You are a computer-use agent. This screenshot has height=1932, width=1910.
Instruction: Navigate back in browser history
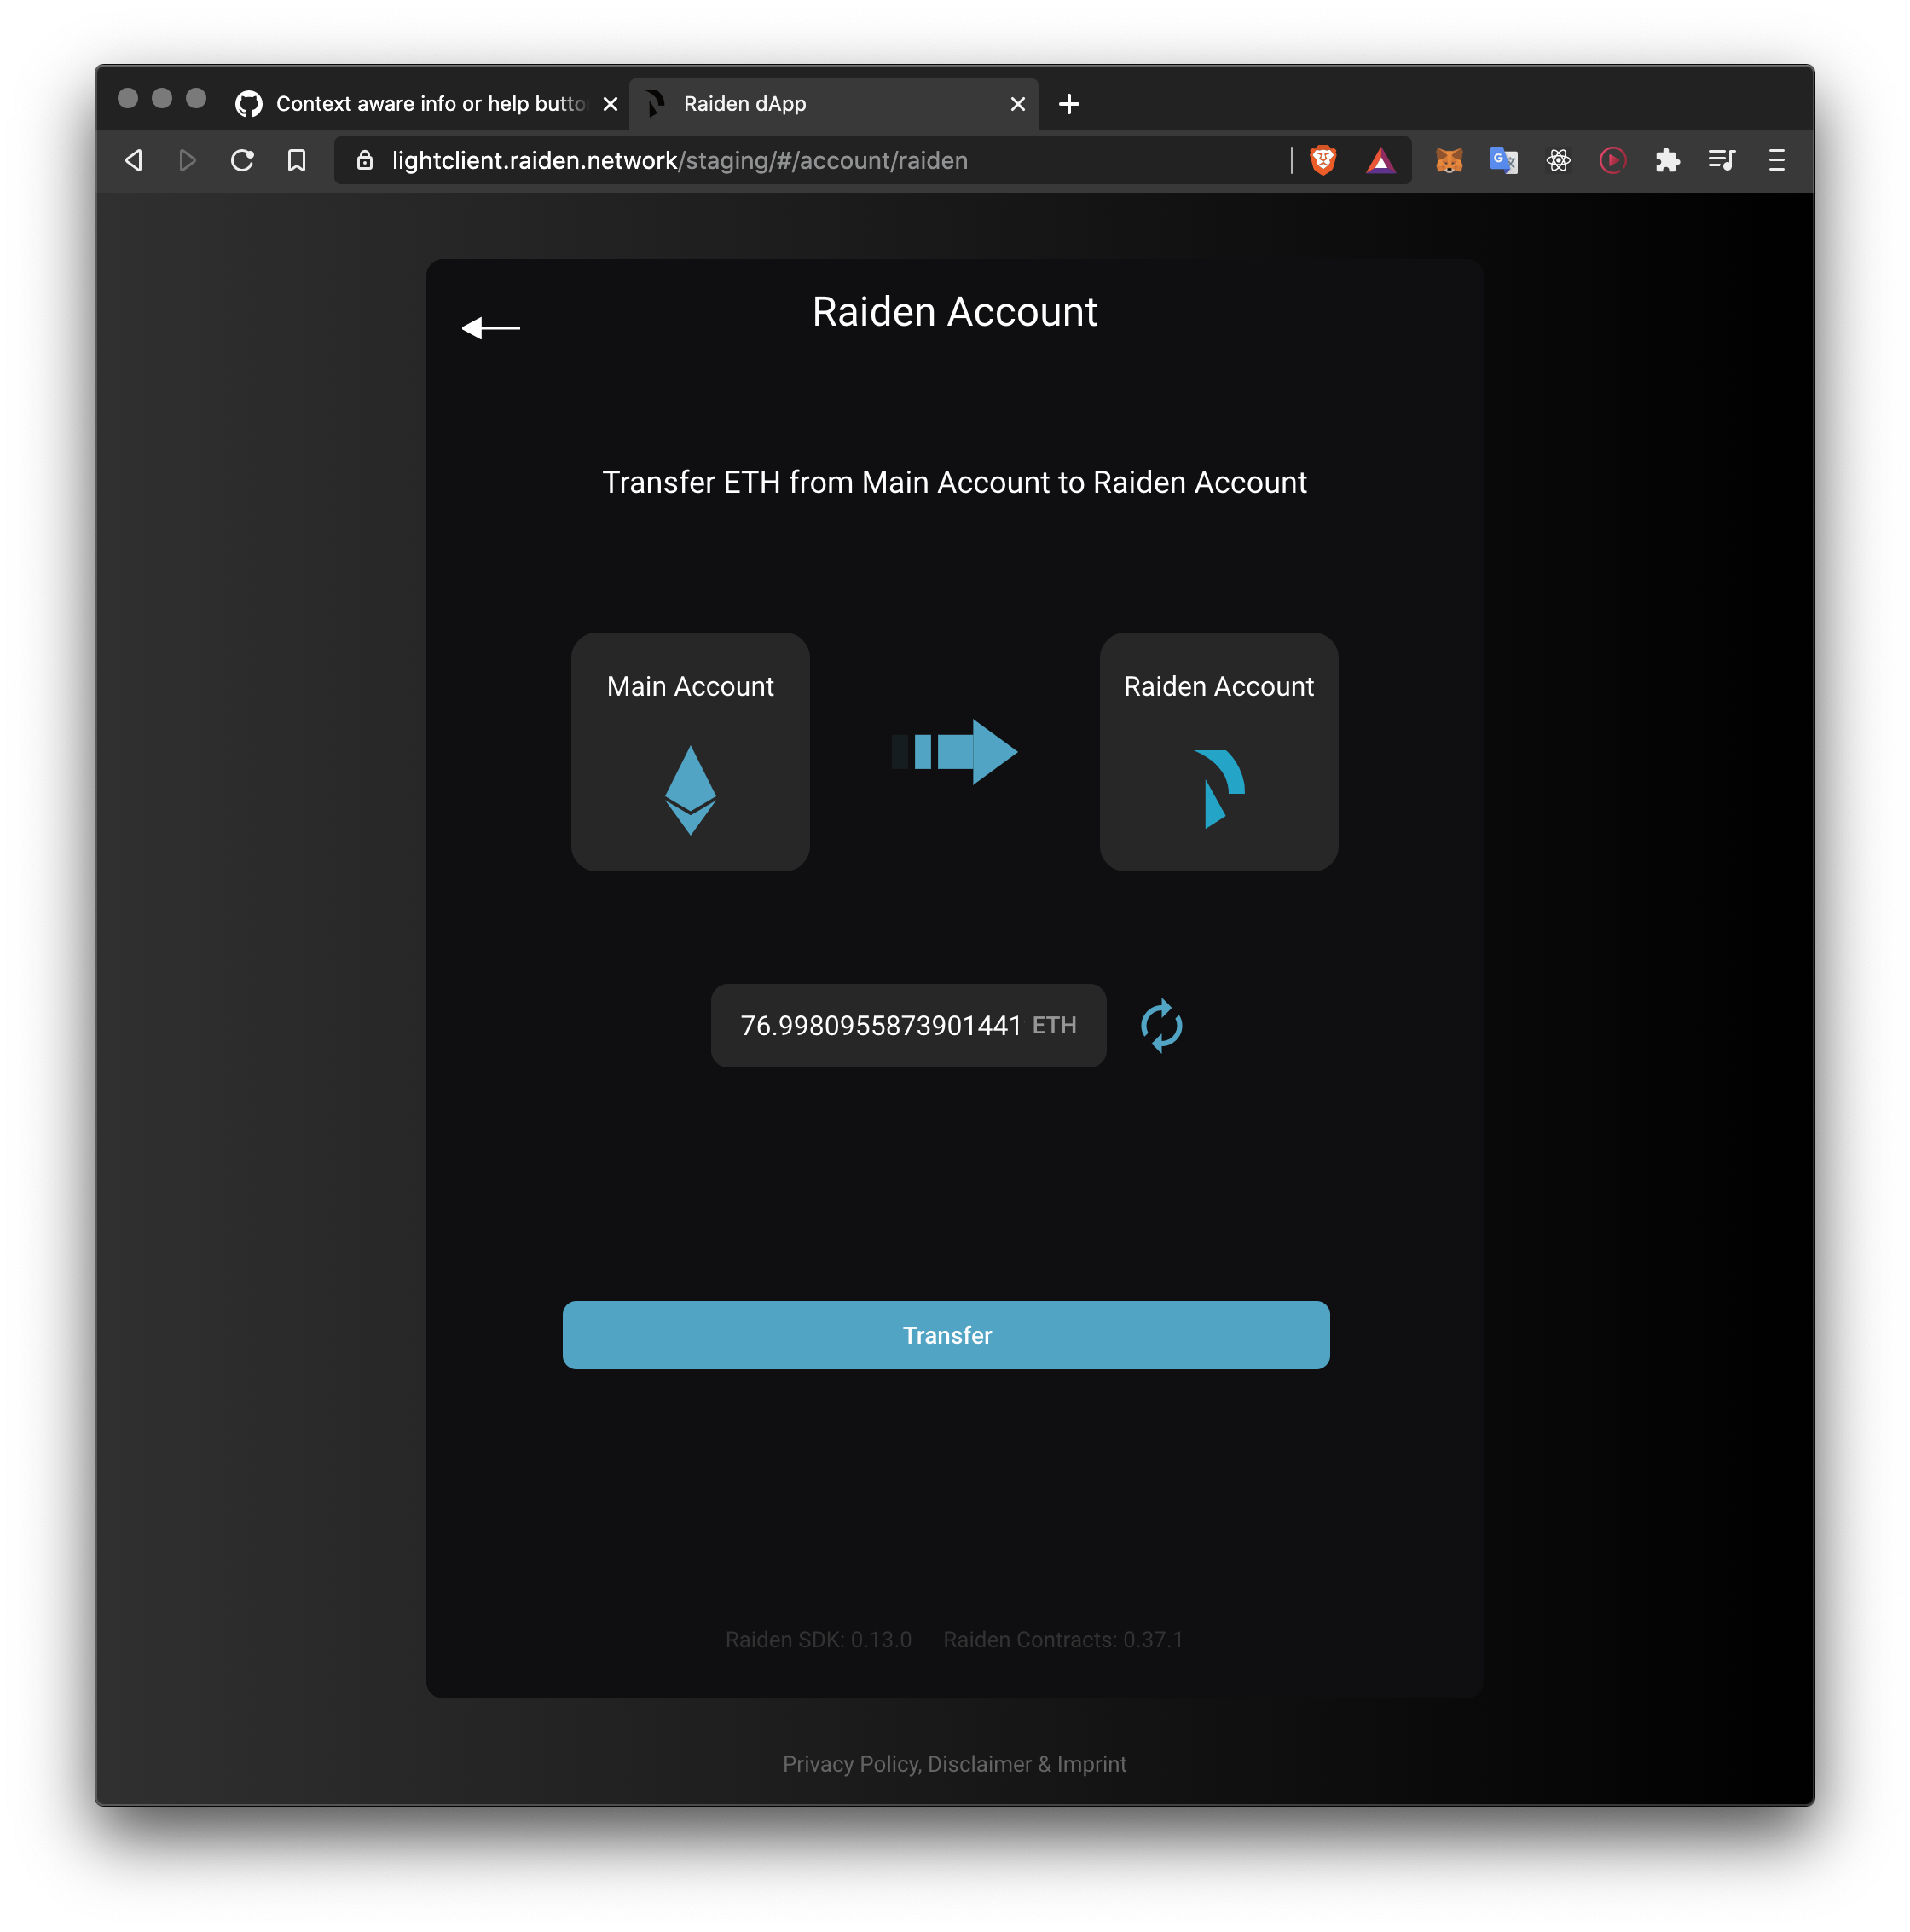click(x=134, y=160)
